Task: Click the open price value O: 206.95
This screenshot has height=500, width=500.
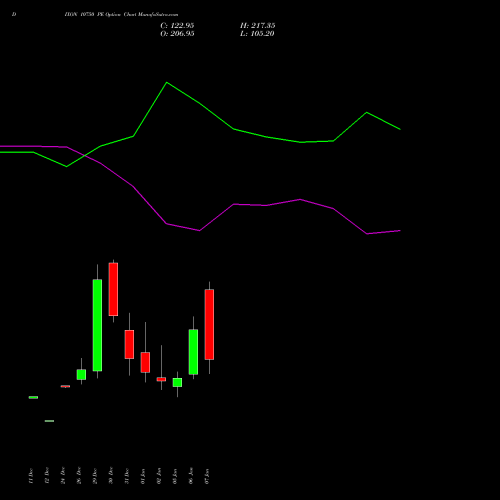Action: tap(177, 34)
